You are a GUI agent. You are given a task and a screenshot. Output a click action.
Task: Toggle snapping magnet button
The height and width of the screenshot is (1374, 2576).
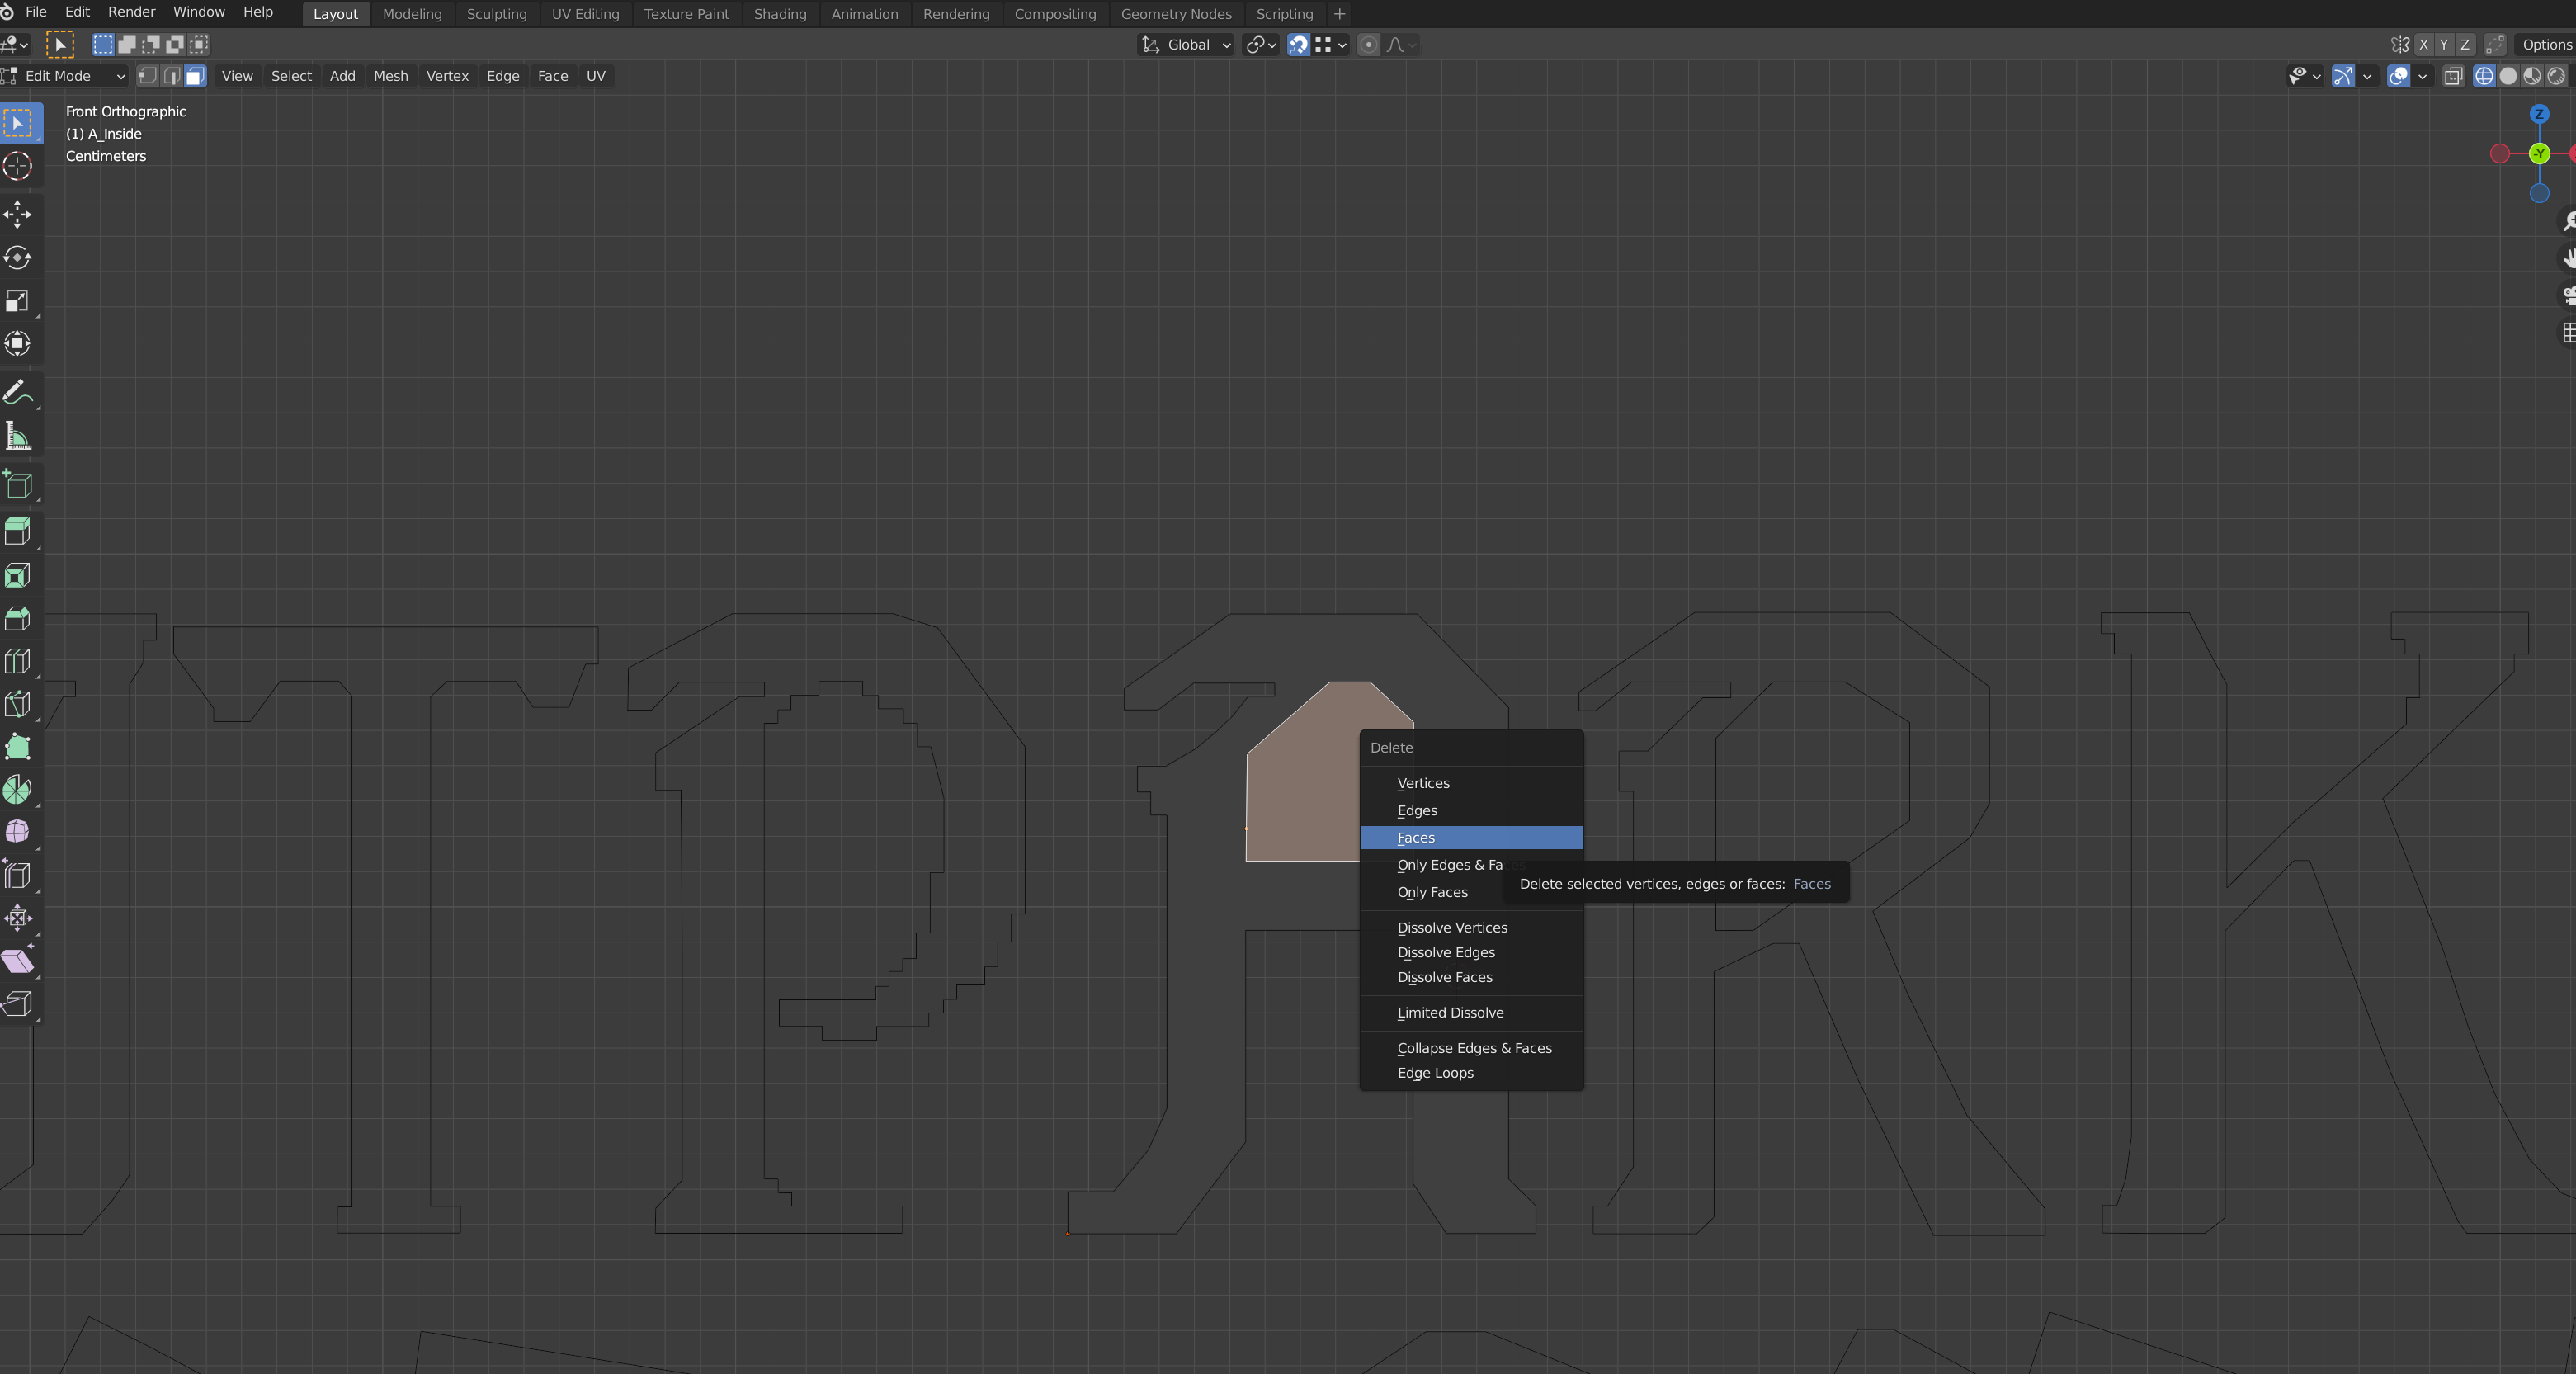point(1298,44)
